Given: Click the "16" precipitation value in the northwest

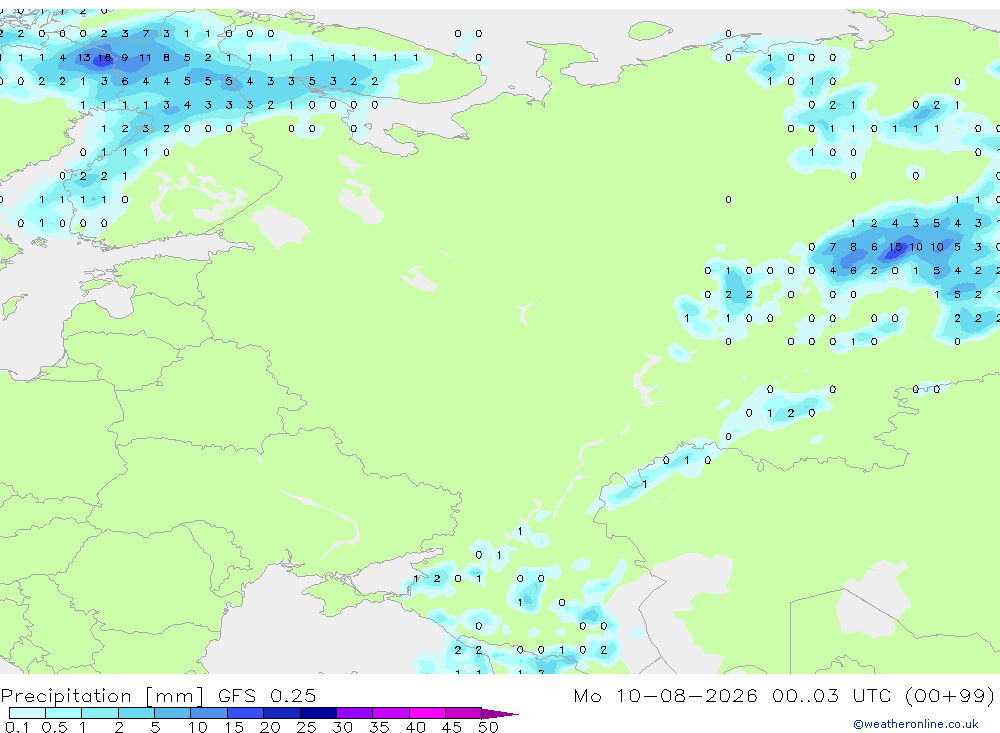Looking at the screenshot, I should click(x=104, y=57).
